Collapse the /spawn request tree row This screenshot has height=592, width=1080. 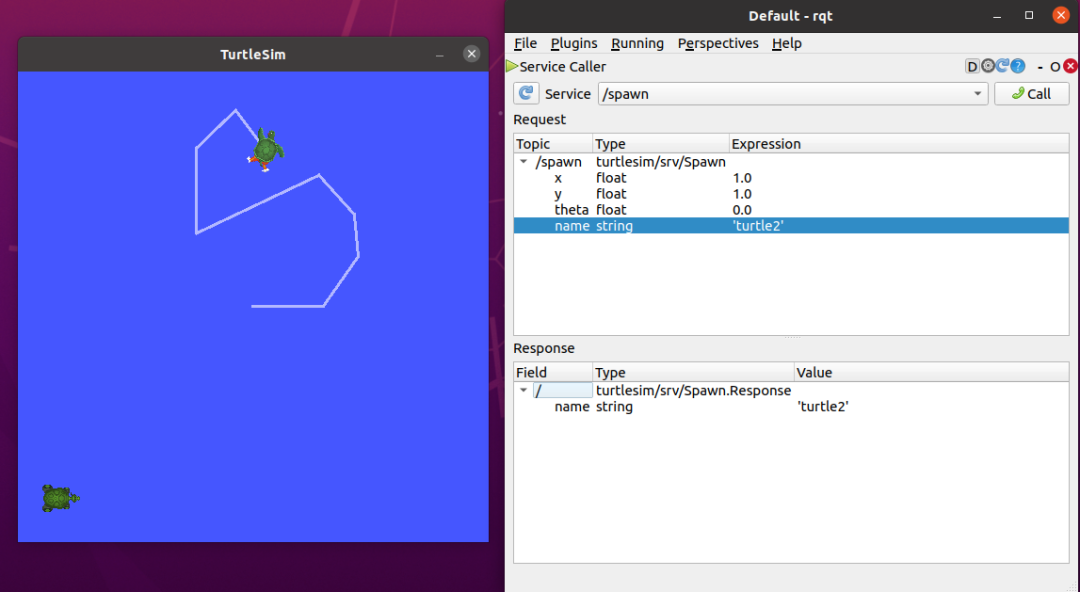pos(523,162)
